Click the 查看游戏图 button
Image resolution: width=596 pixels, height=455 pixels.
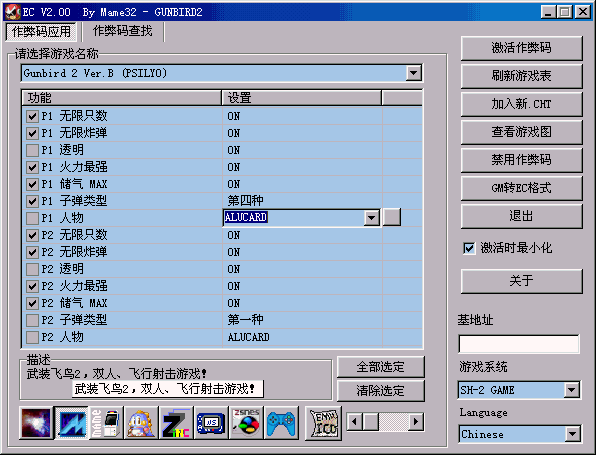pyautogui.click(x=521, y=132)
